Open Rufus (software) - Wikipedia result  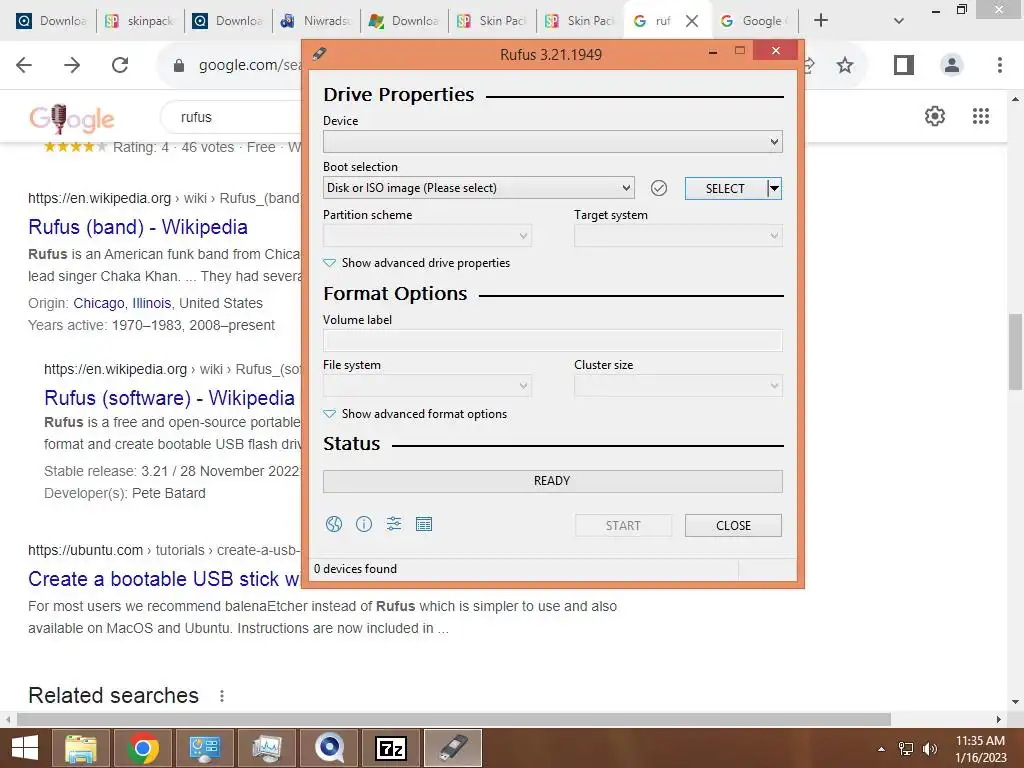point(169,398)
